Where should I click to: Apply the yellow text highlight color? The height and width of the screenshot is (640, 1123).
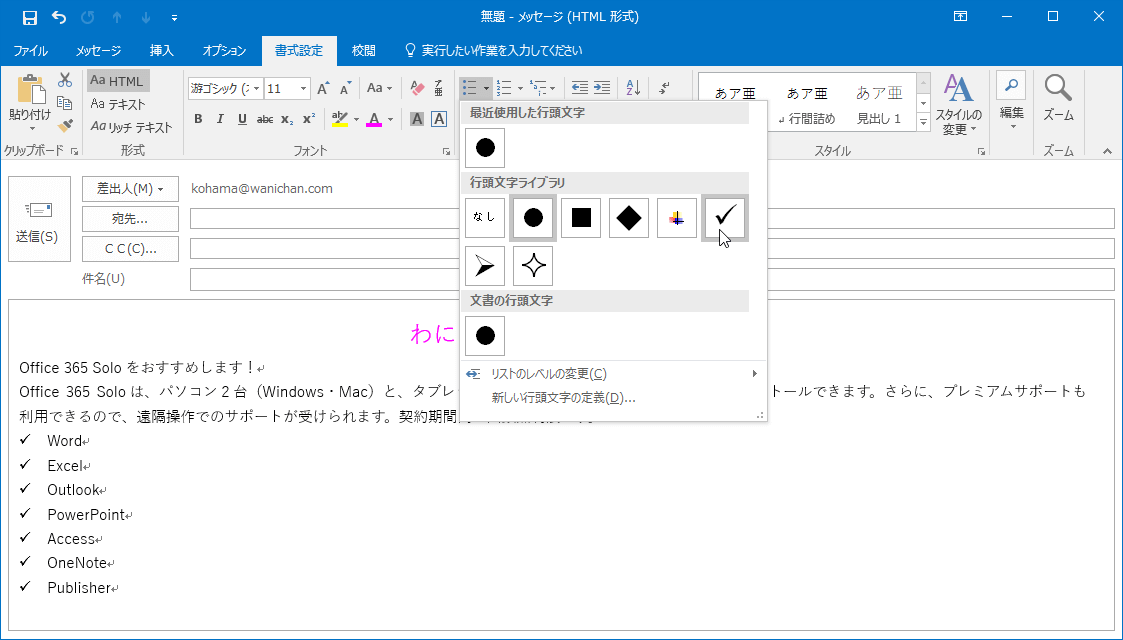339,120
